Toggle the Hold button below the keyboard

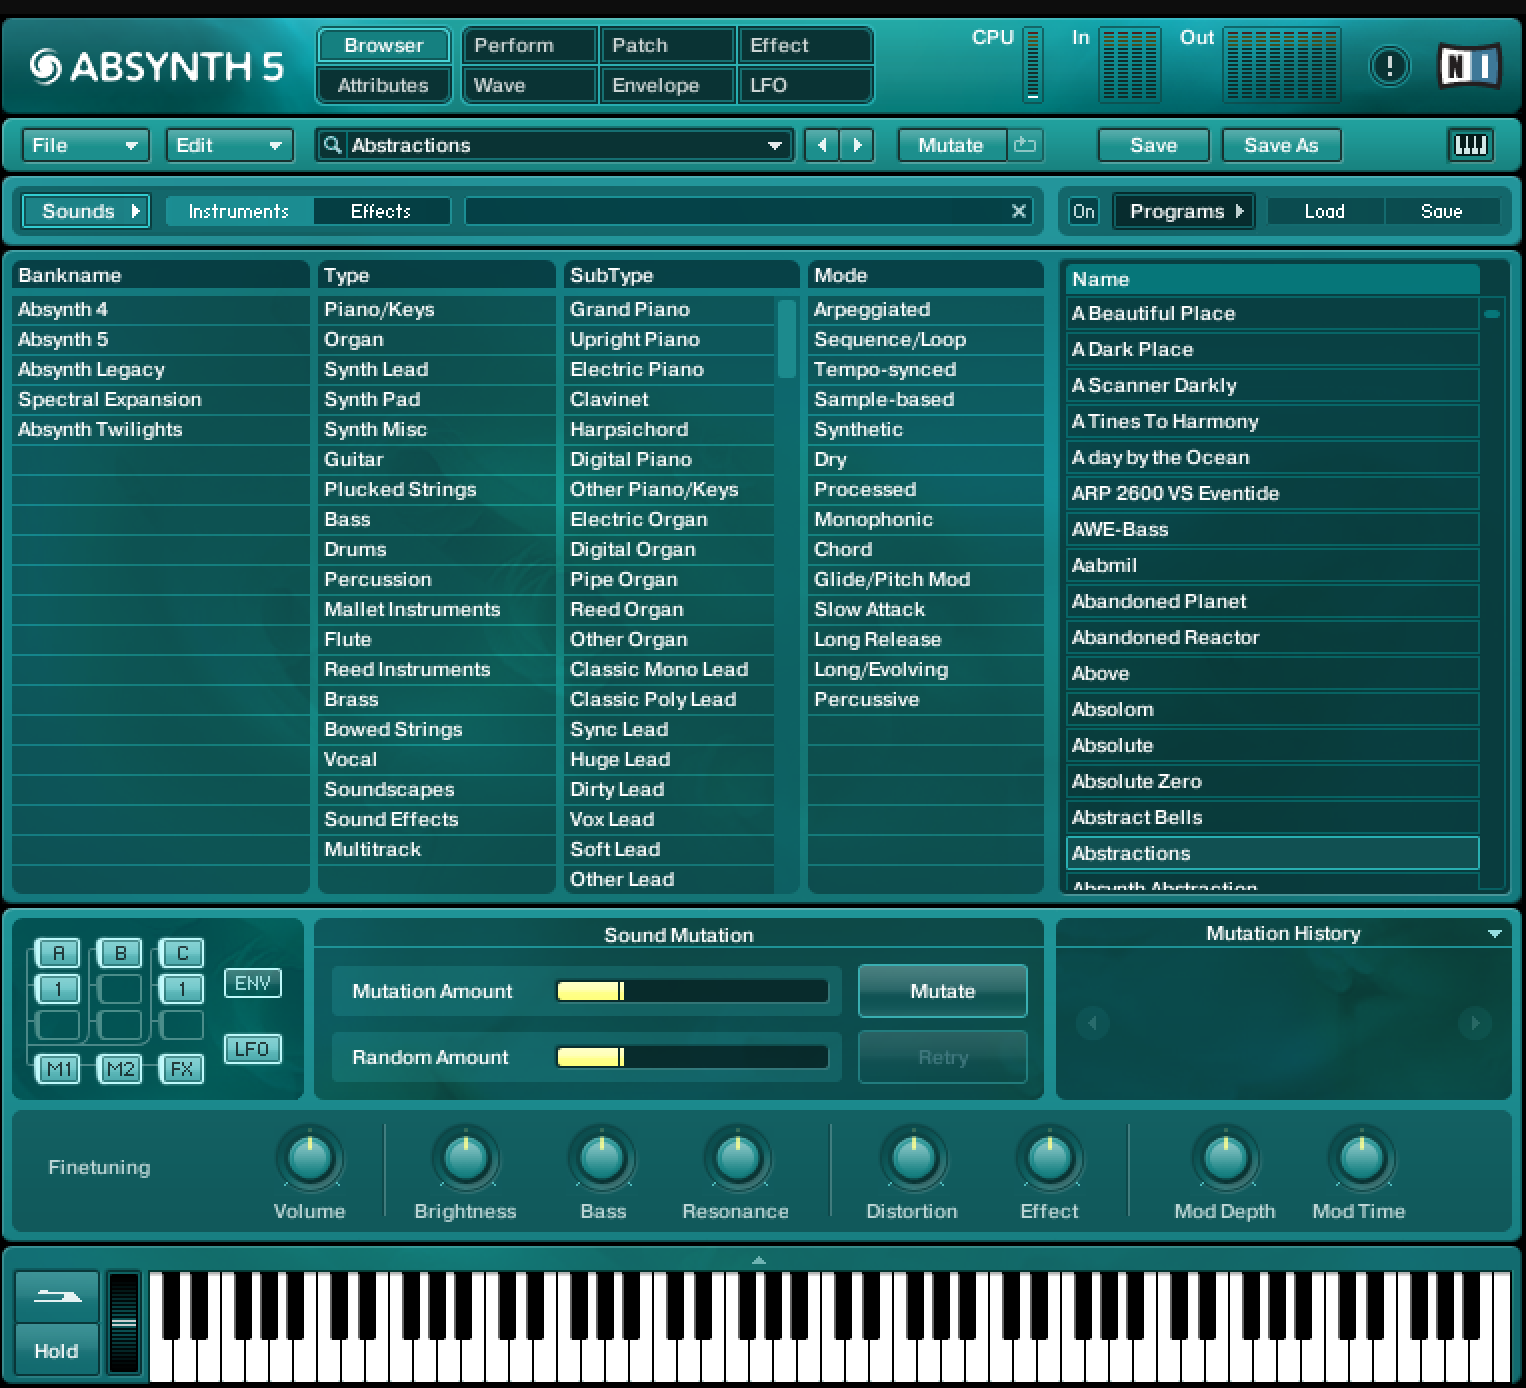(56, 1350)
